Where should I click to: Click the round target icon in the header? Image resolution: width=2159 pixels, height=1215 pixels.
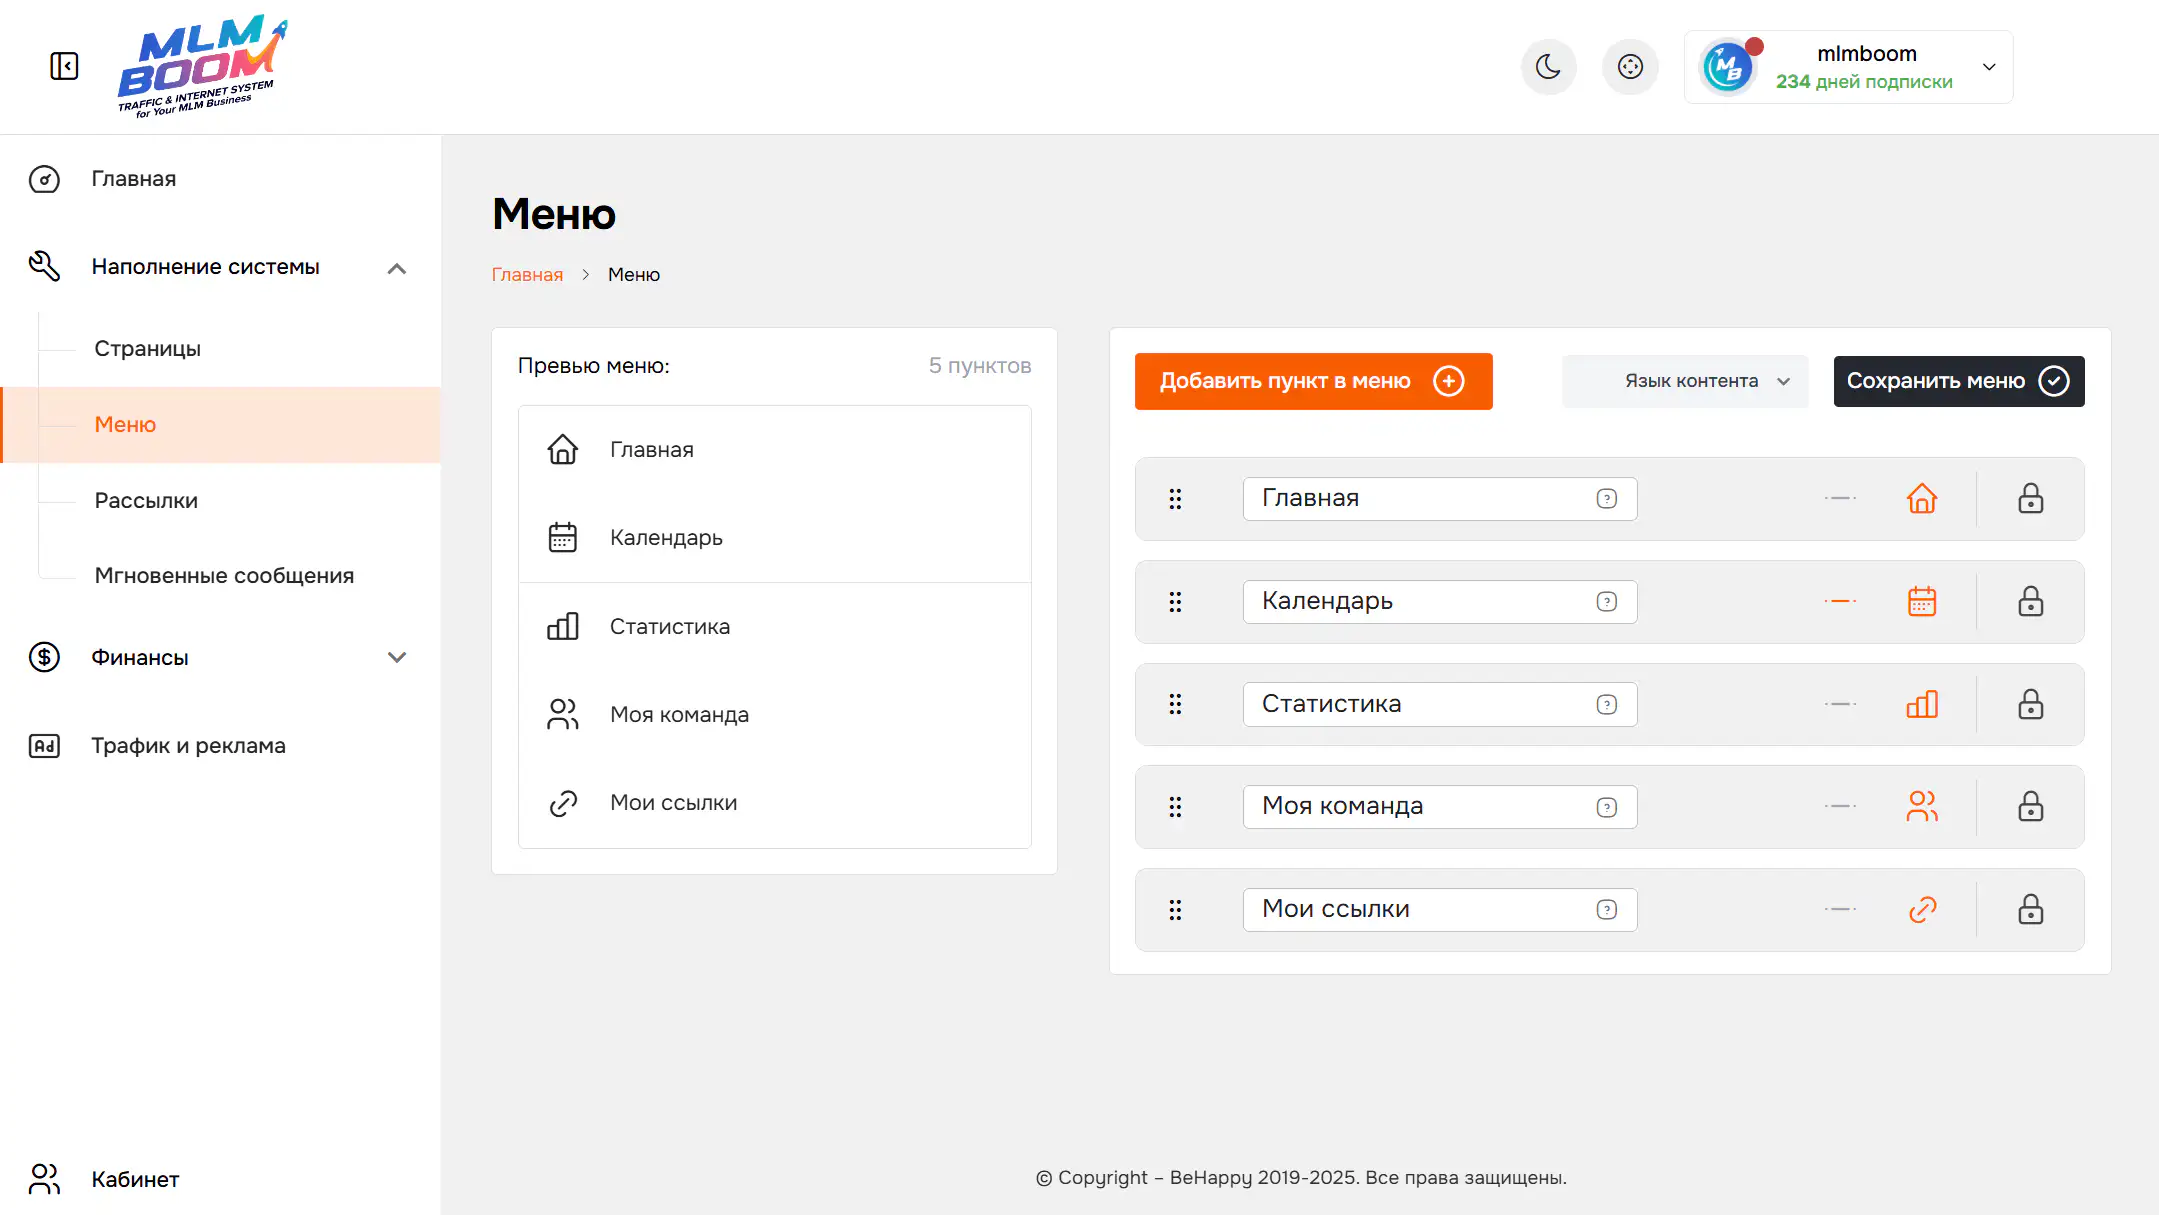[1630, 67]
